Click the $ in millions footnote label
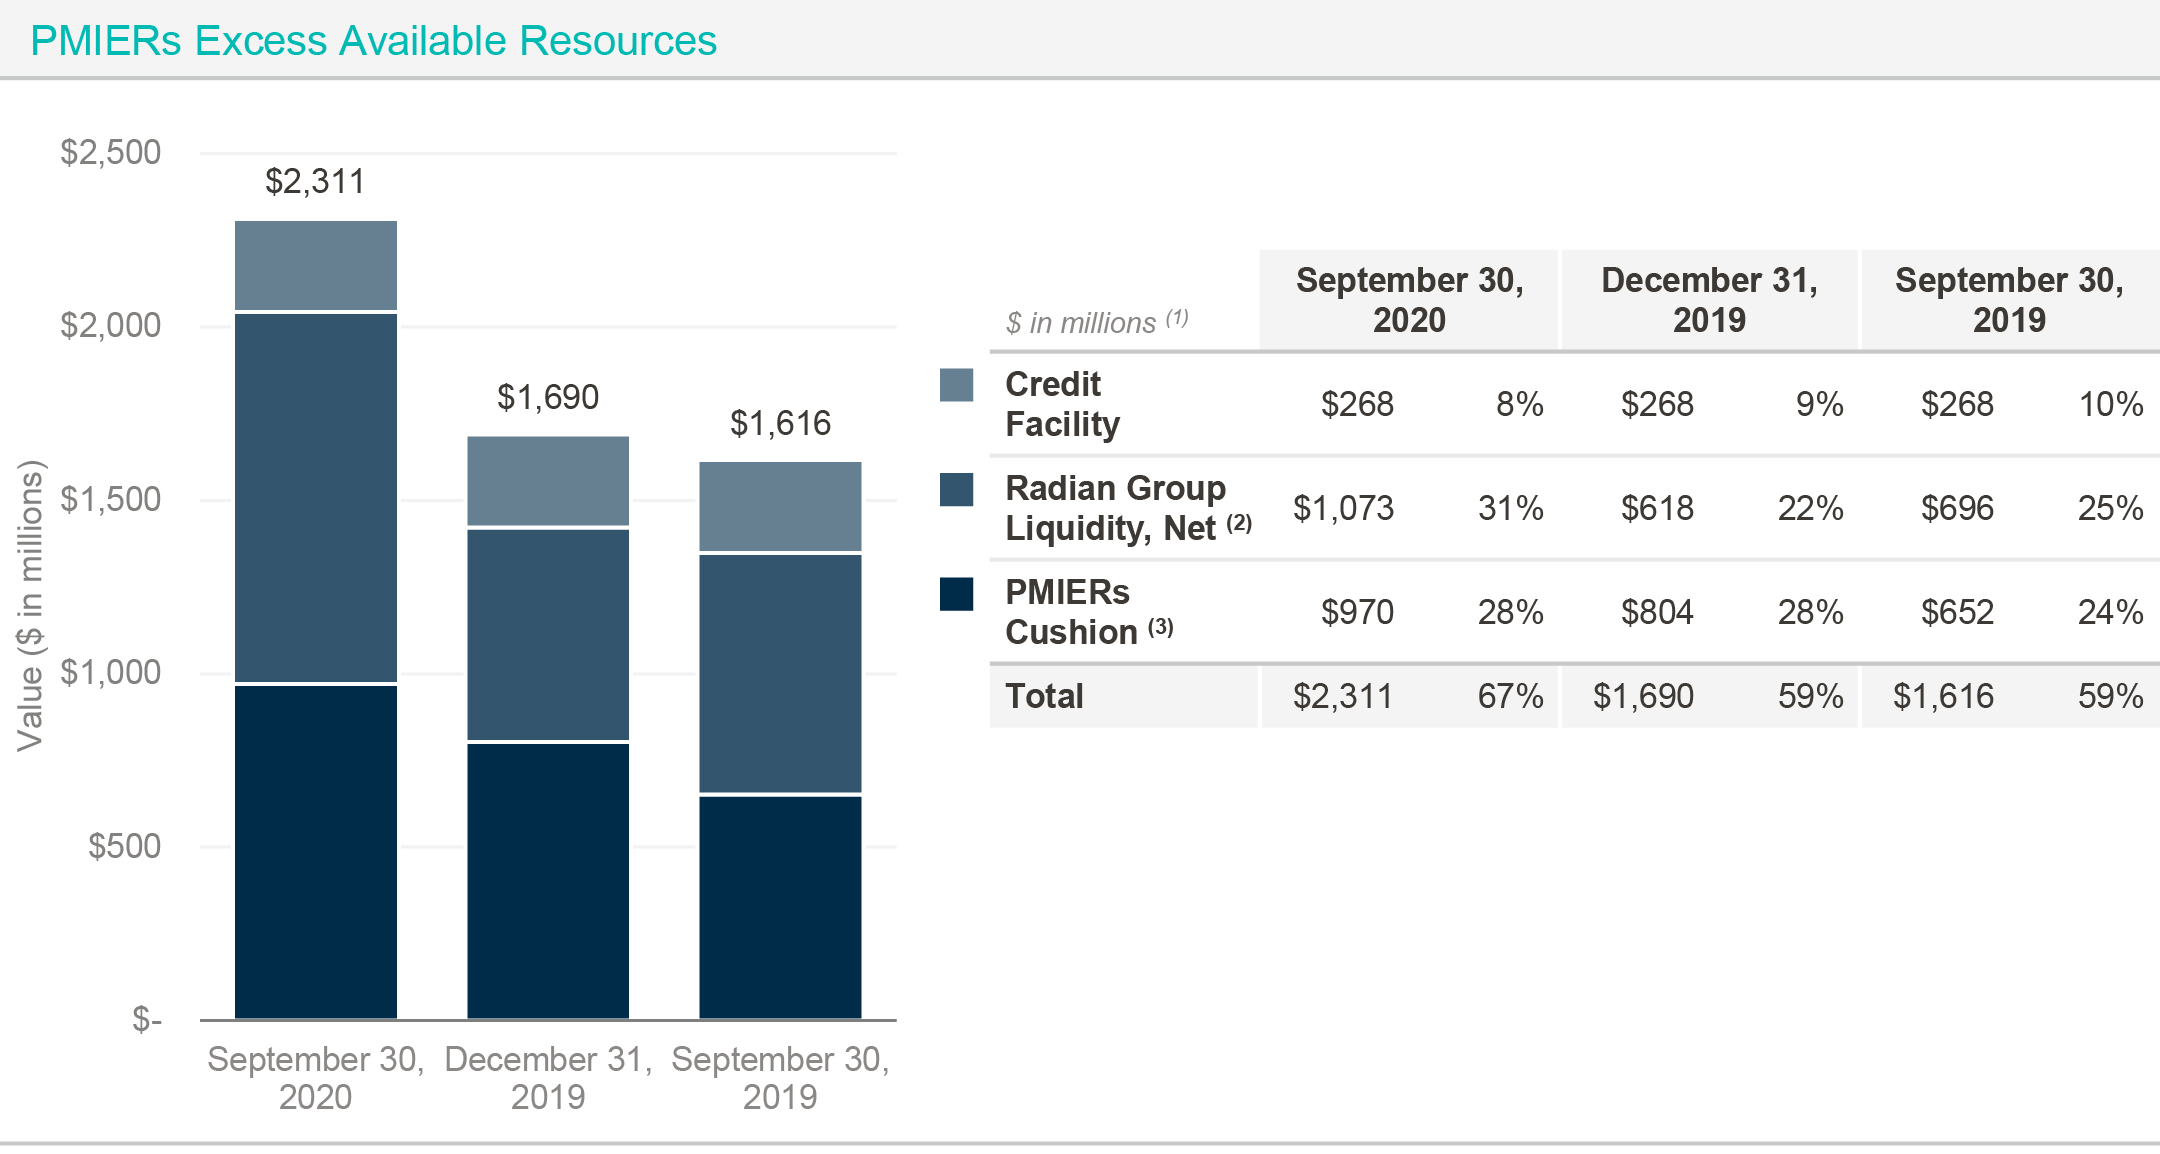Image resolution: width=2160 pixels, height=1154 pixels. click(1096, 322)
